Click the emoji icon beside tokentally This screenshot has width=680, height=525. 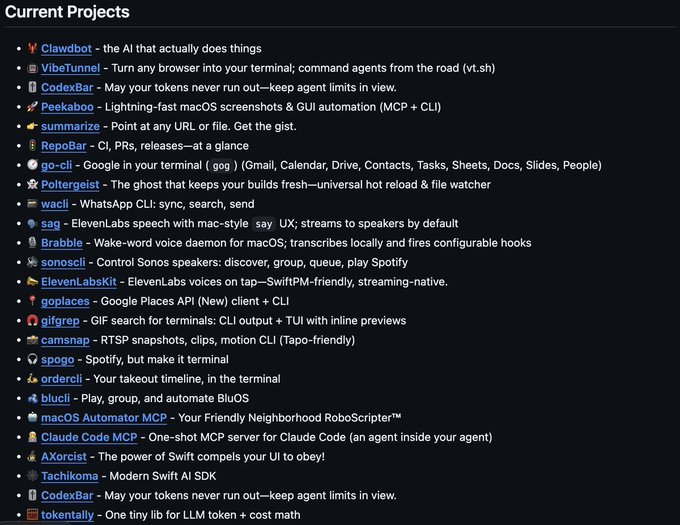33,515
